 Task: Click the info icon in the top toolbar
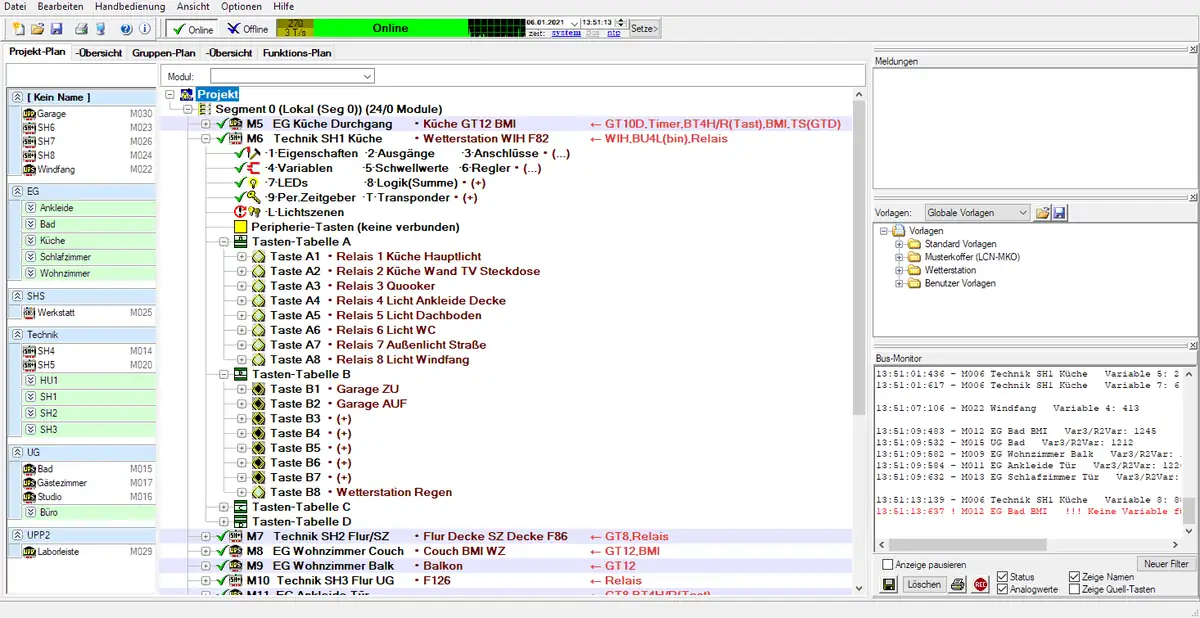pyautogui.click(x=145, y=29)
